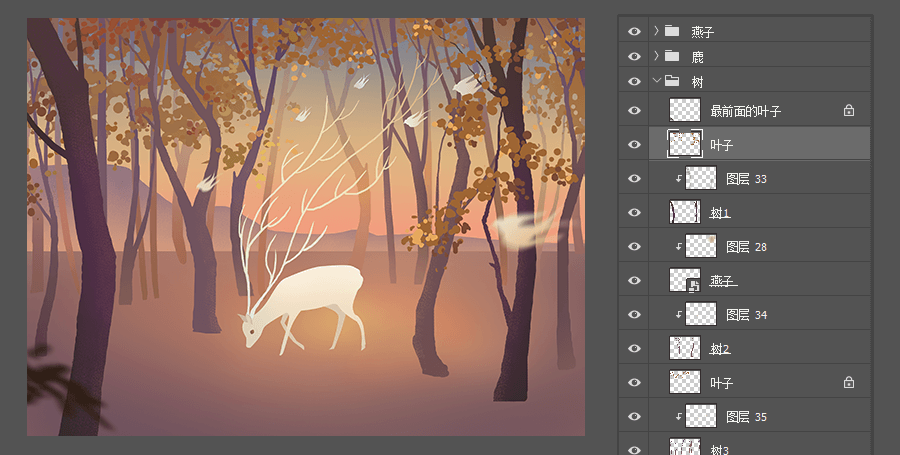Select the 树3 layer name

(720, 449)
